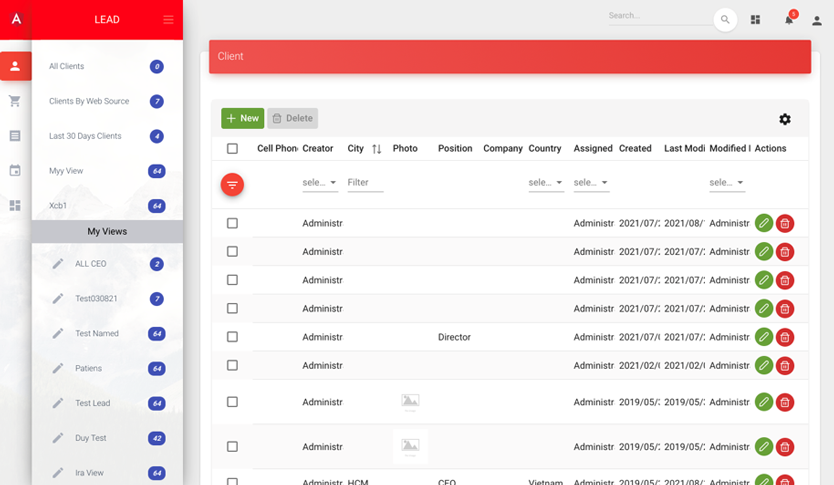Click the green New button
The width and height of the screenshot is (834, 485).
242,118
